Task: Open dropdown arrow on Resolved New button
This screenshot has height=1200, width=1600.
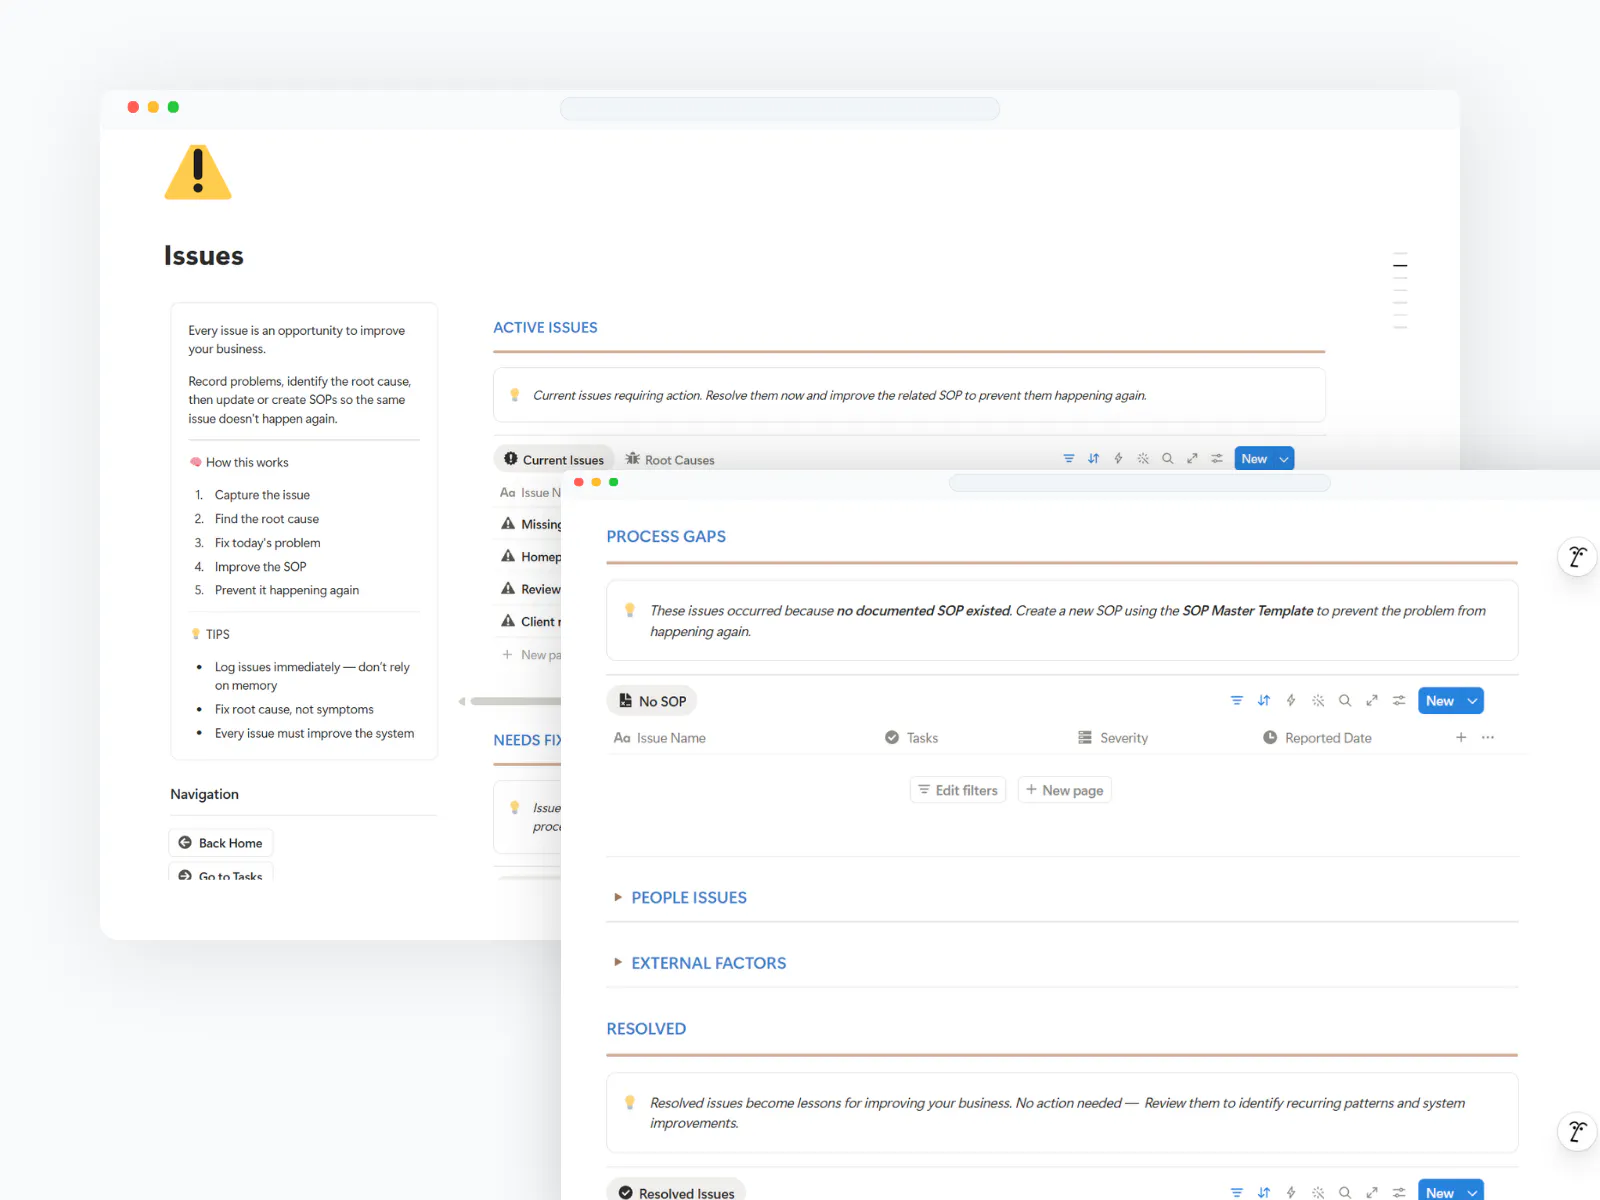Action: [x=1473, y=1192]
